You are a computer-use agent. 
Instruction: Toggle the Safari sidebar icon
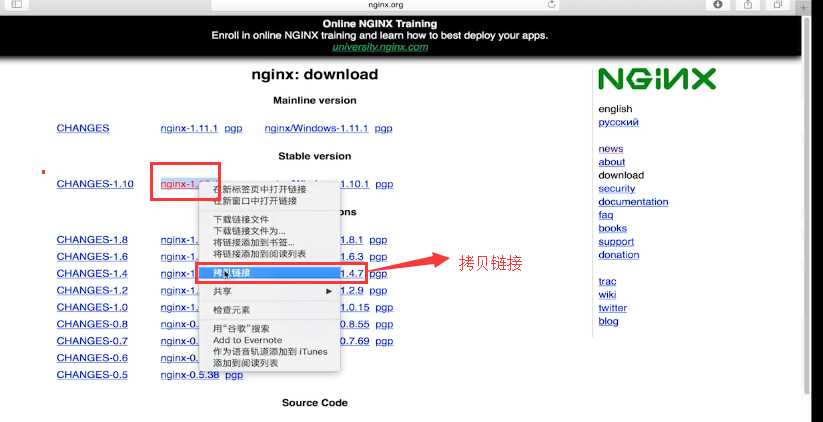point(17,4)
